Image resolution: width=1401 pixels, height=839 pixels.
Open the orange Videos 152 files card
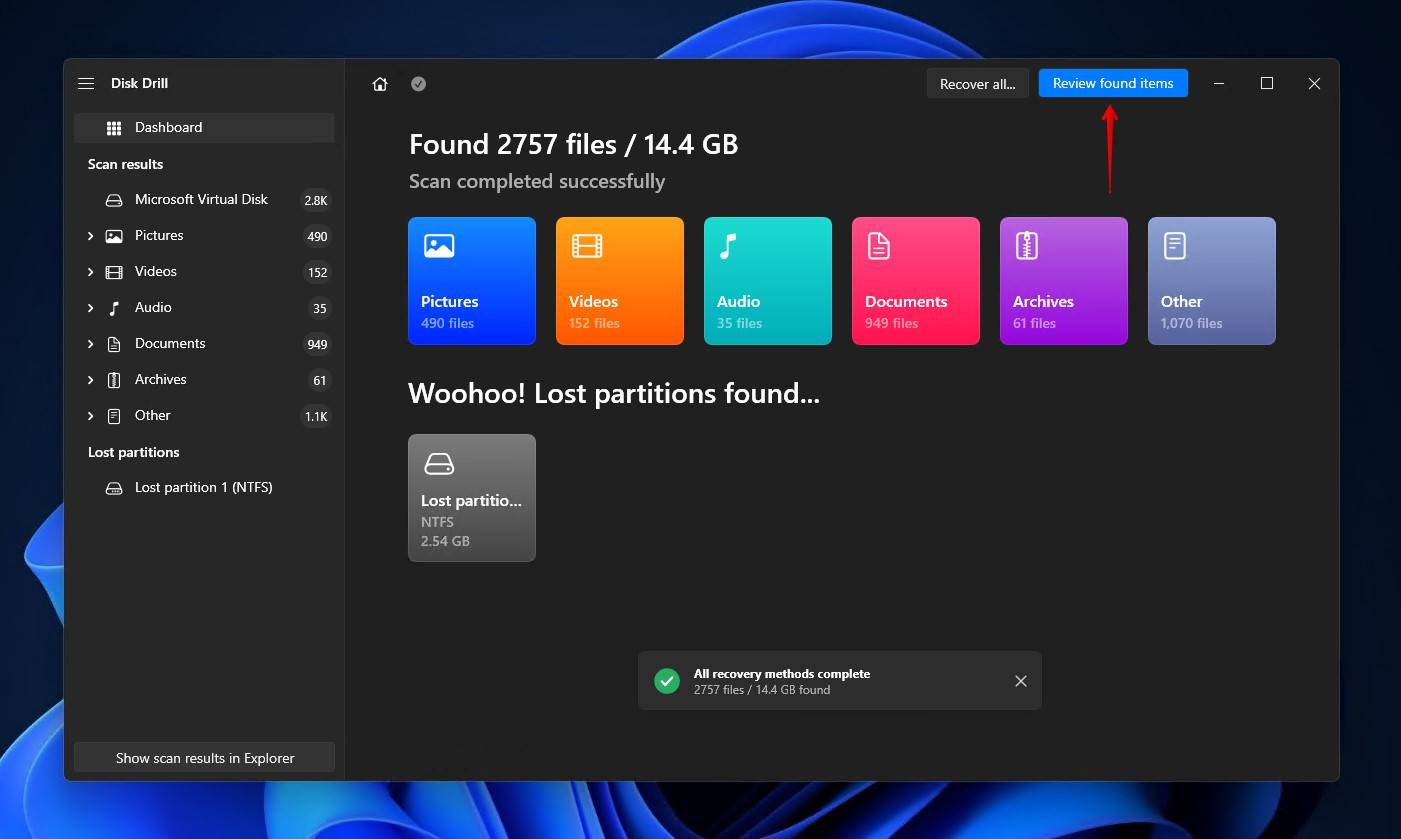coord(620,281)
